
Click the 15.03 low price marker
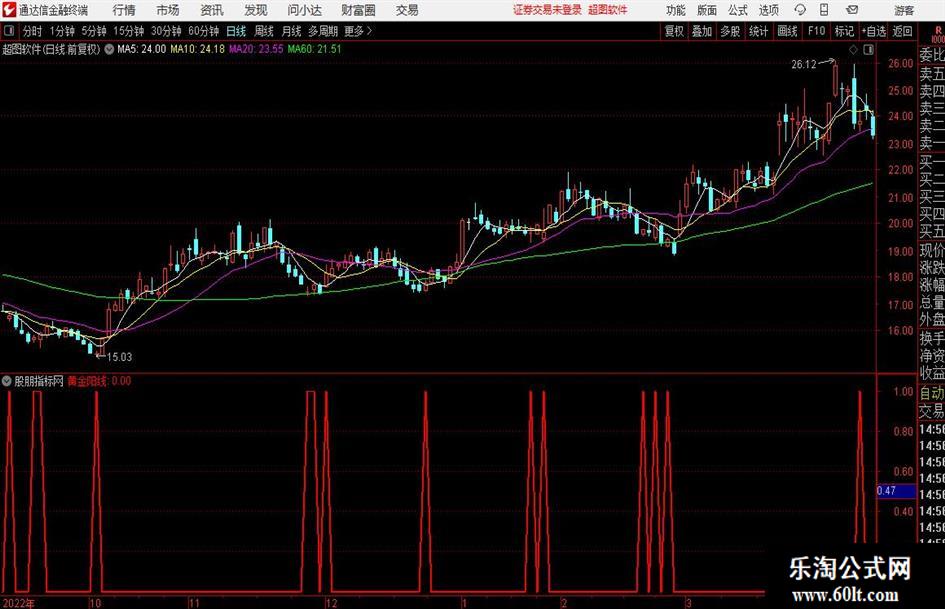pyautogui.click(x=119, y=357)
